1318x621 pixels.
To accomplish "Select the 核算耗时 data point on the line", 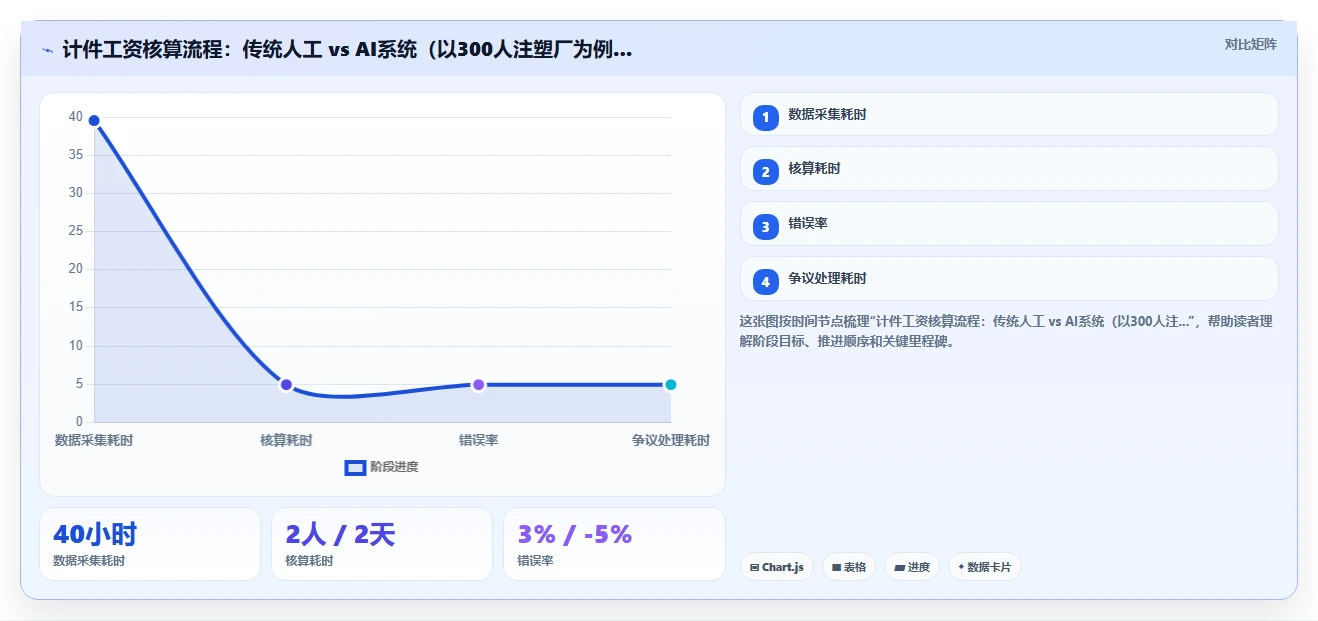I will click(x=286, y=385).
